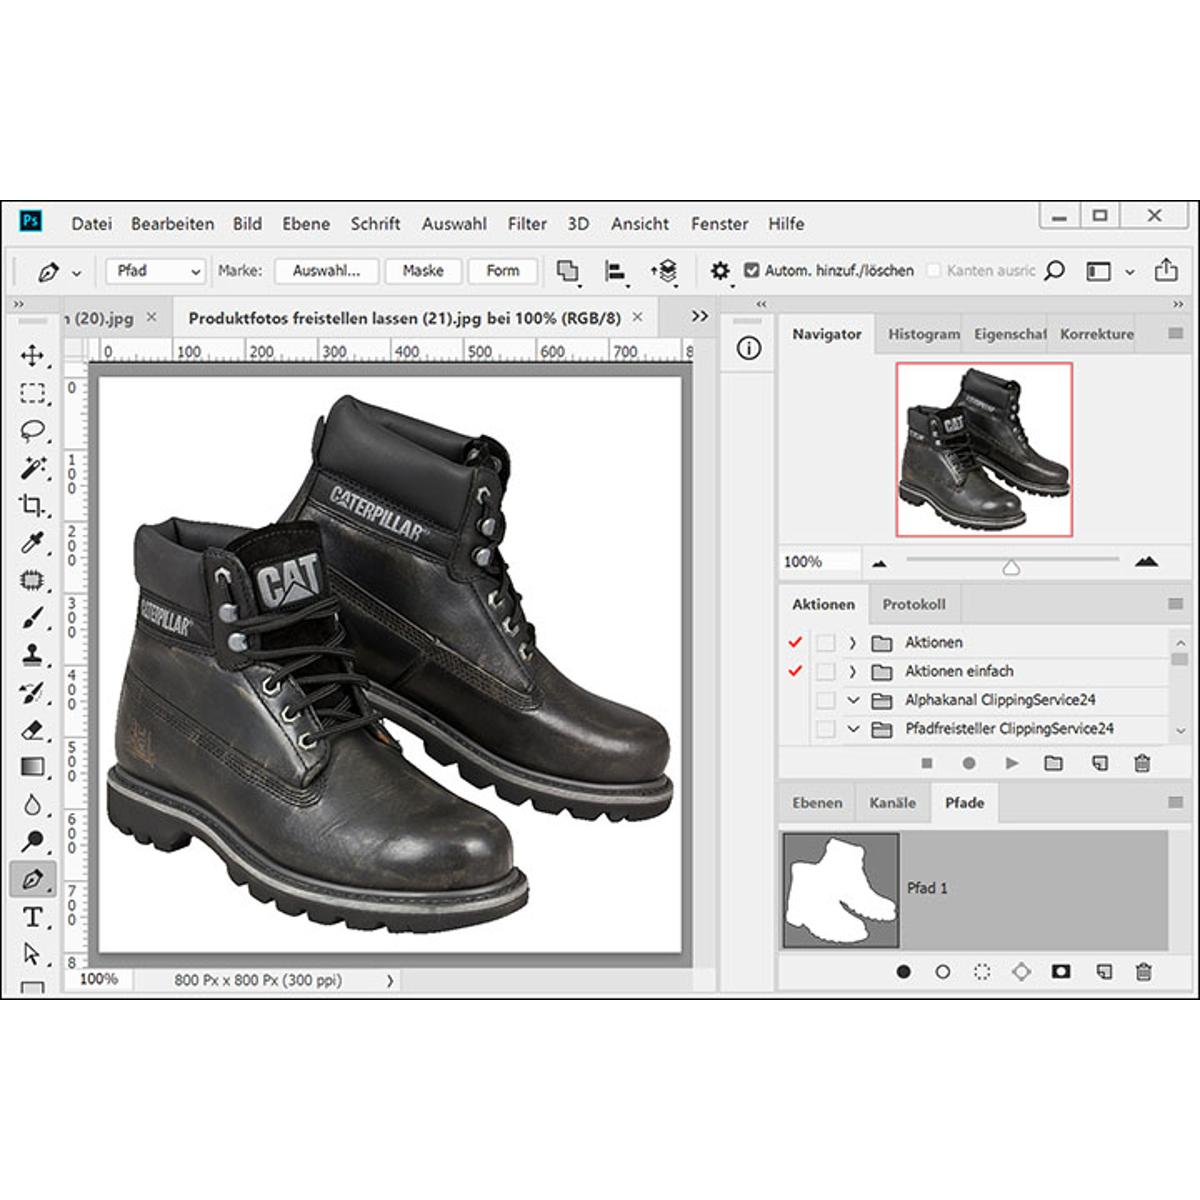Image resolution: width=1200 pixels, height=1200 pixels.
Task: Select the Clone Stamp tool
Action: pos(32,655)
